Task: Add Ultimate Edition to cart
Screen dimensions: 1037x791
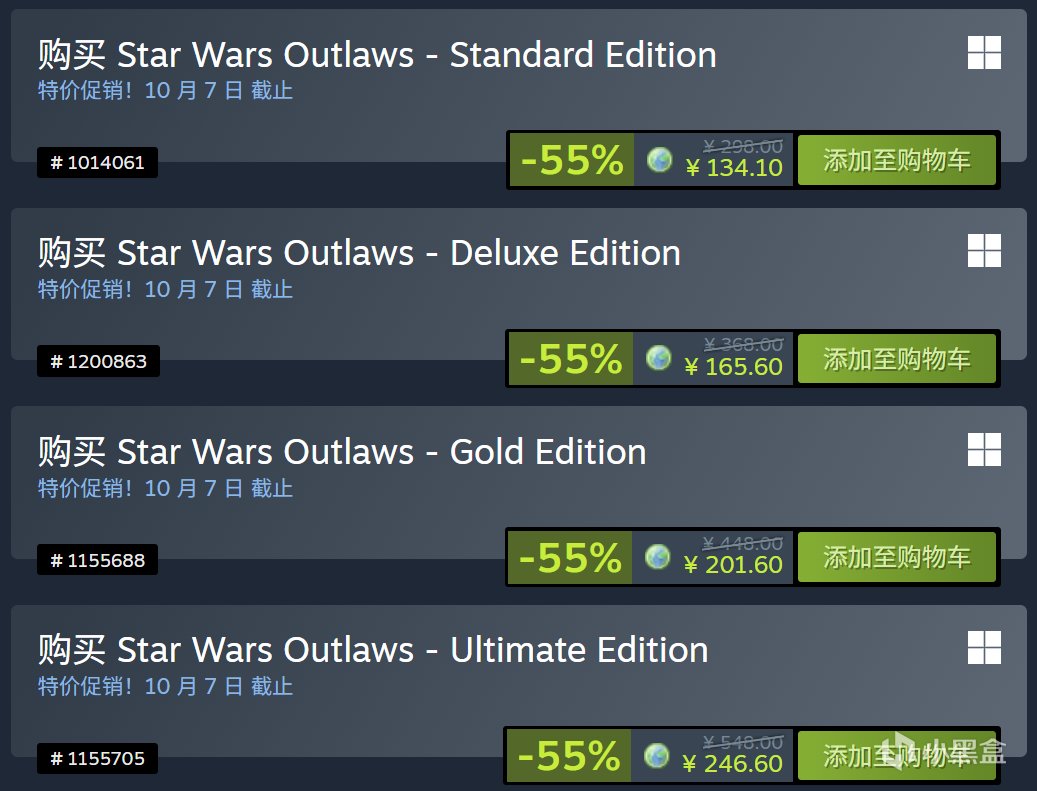Action: [897, 756]
